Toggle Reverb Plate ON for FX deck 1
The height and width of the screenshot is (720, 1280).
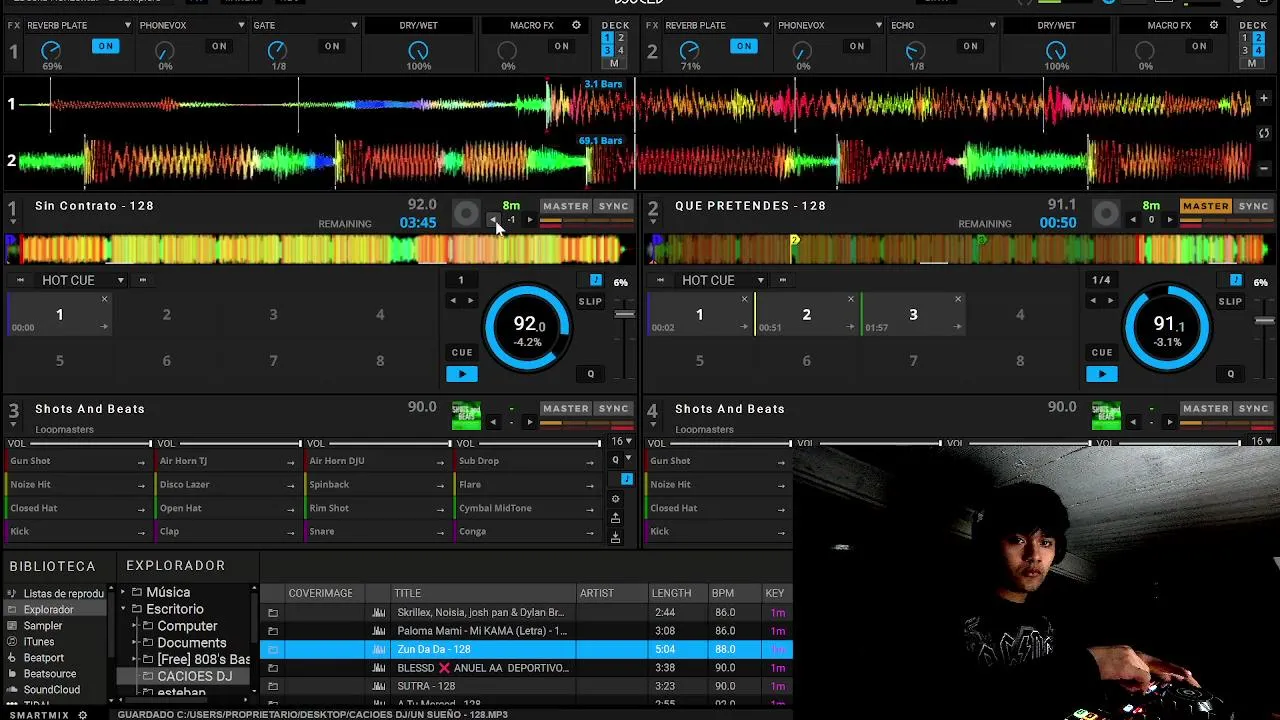[105, 46]
